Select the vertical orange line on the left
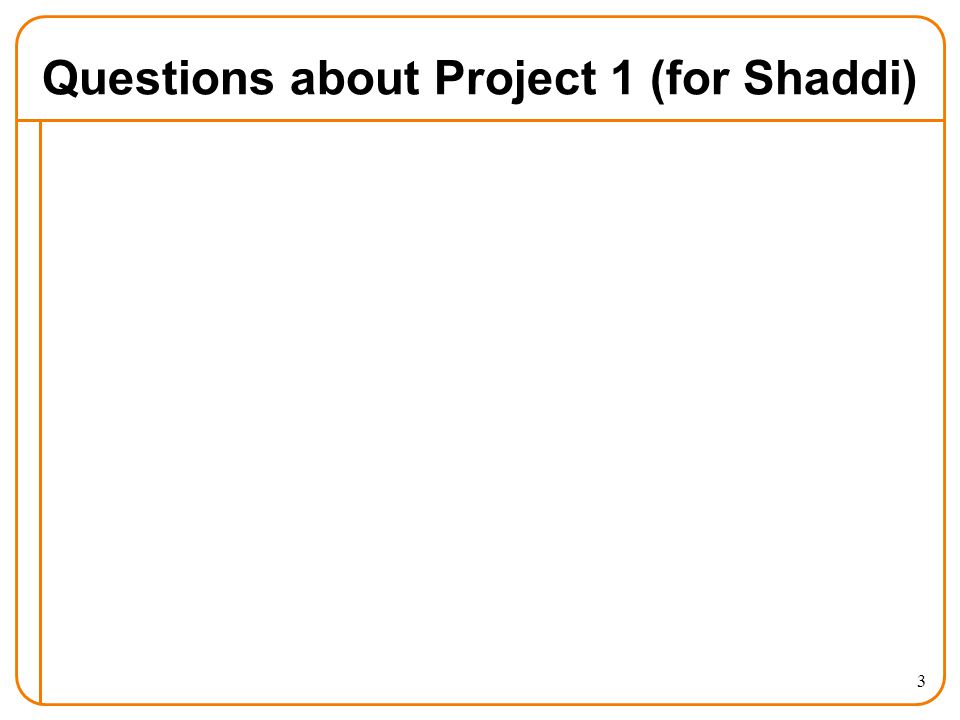The height and width of the screenshot is (720, 960). (x=40, y=411)
